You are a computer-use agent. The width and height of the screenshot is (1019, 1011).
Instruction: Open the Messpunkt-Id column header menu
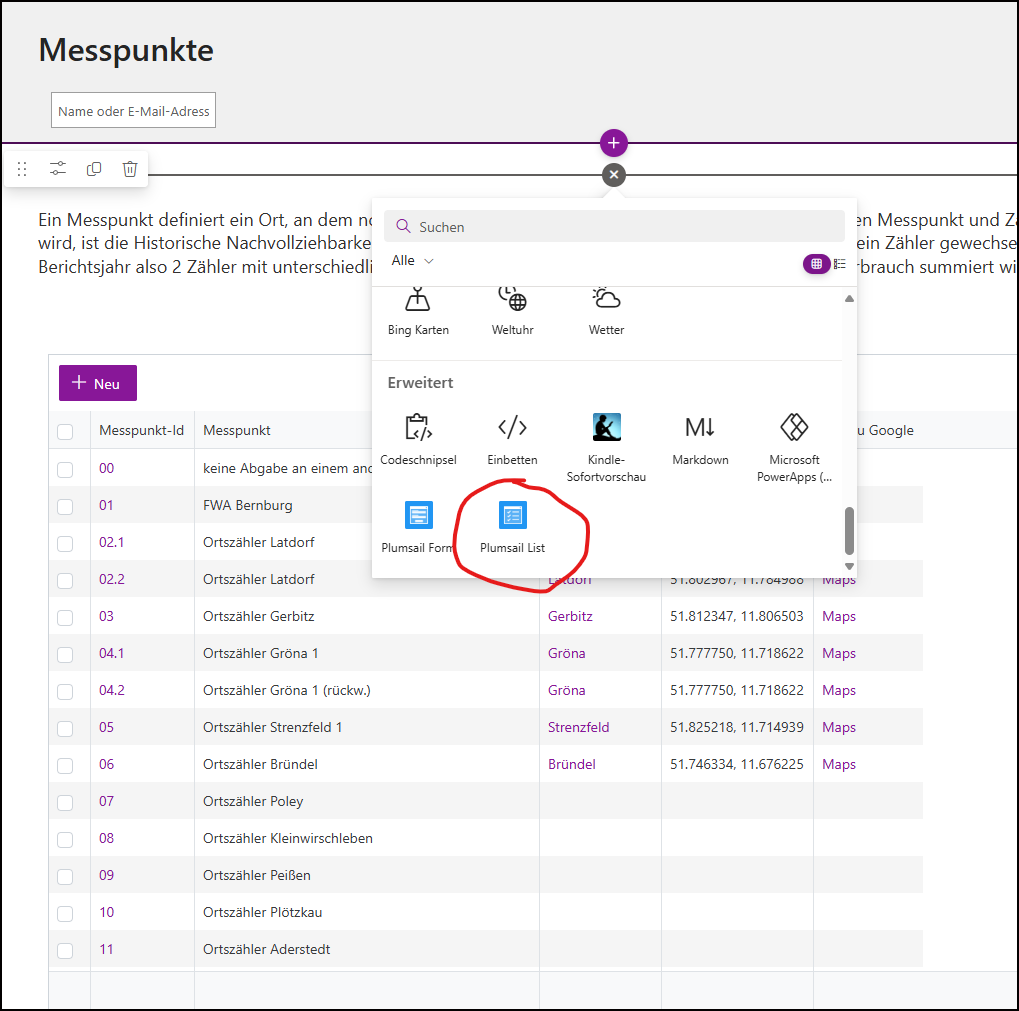point(141,431)
